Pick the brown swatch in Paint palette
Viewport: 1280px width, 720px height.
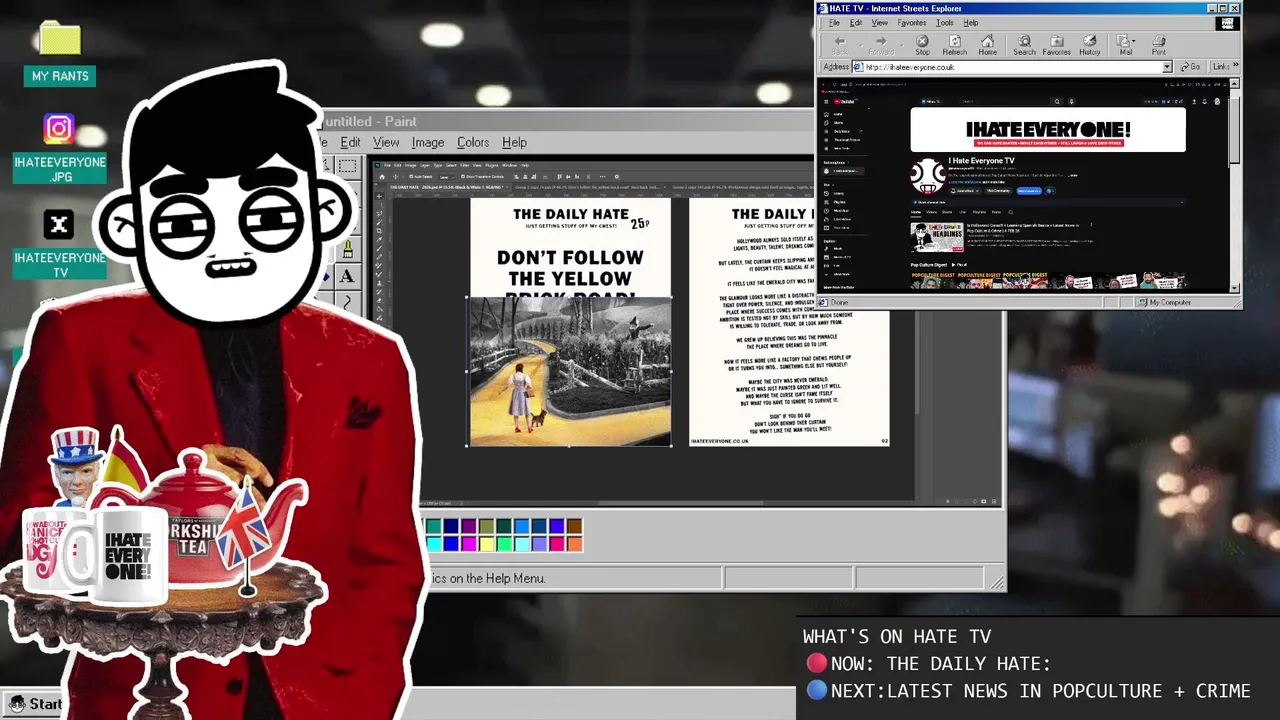pyautogui.click(x=574, y=526)
